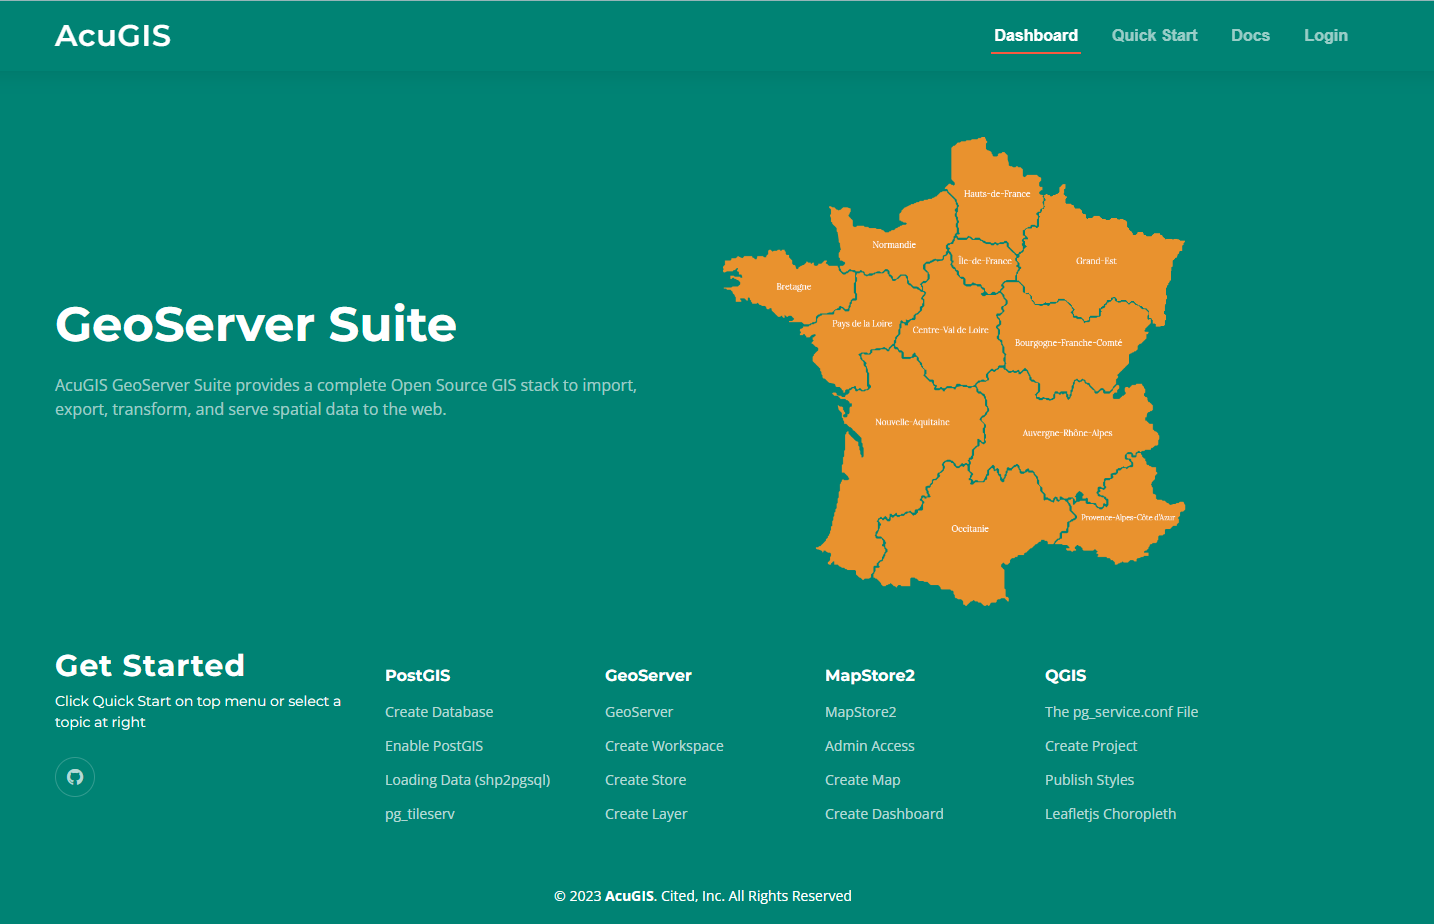Click the Get Started heading
The image size is (1434, 924).
150,665
